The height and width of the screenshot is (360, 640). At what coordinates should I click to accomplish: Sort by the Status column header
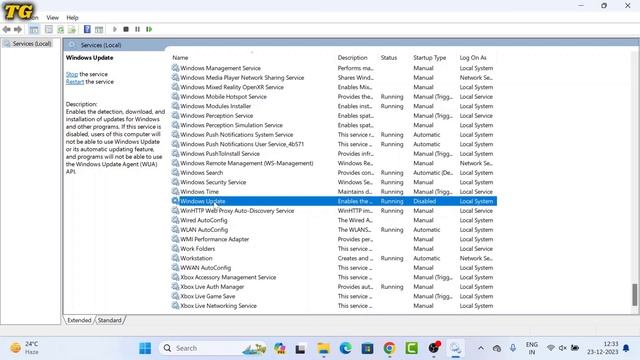(x=389, y=58)
